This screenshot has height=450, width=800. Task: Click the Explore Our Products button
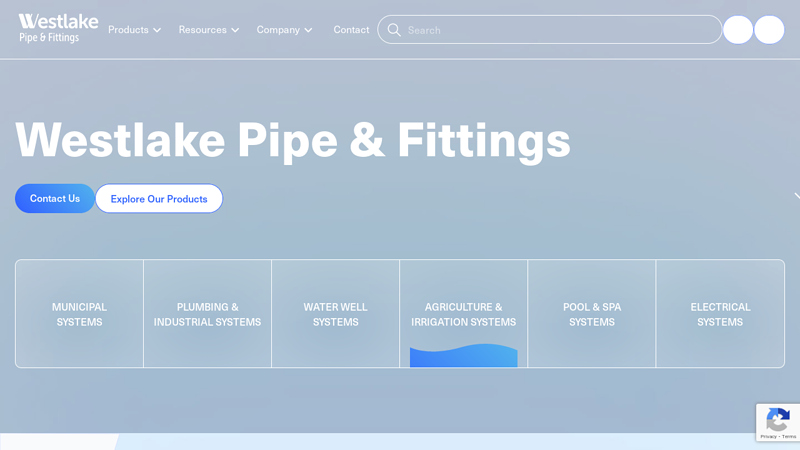[159, 198]
